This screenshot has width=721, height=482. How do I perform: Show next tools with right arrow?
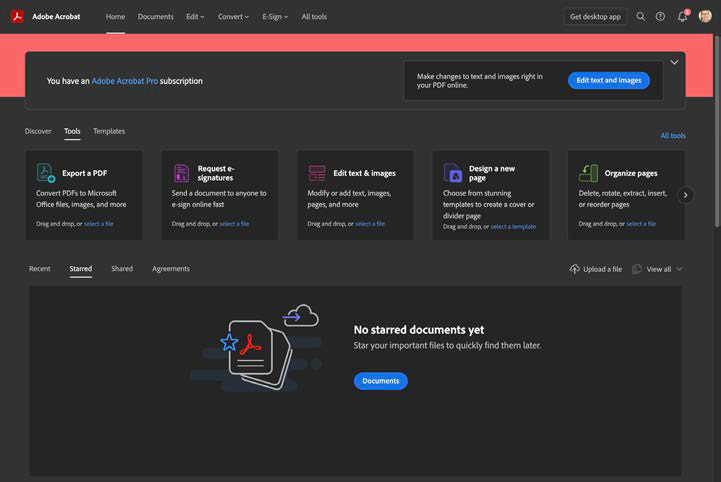click(685, 195)
